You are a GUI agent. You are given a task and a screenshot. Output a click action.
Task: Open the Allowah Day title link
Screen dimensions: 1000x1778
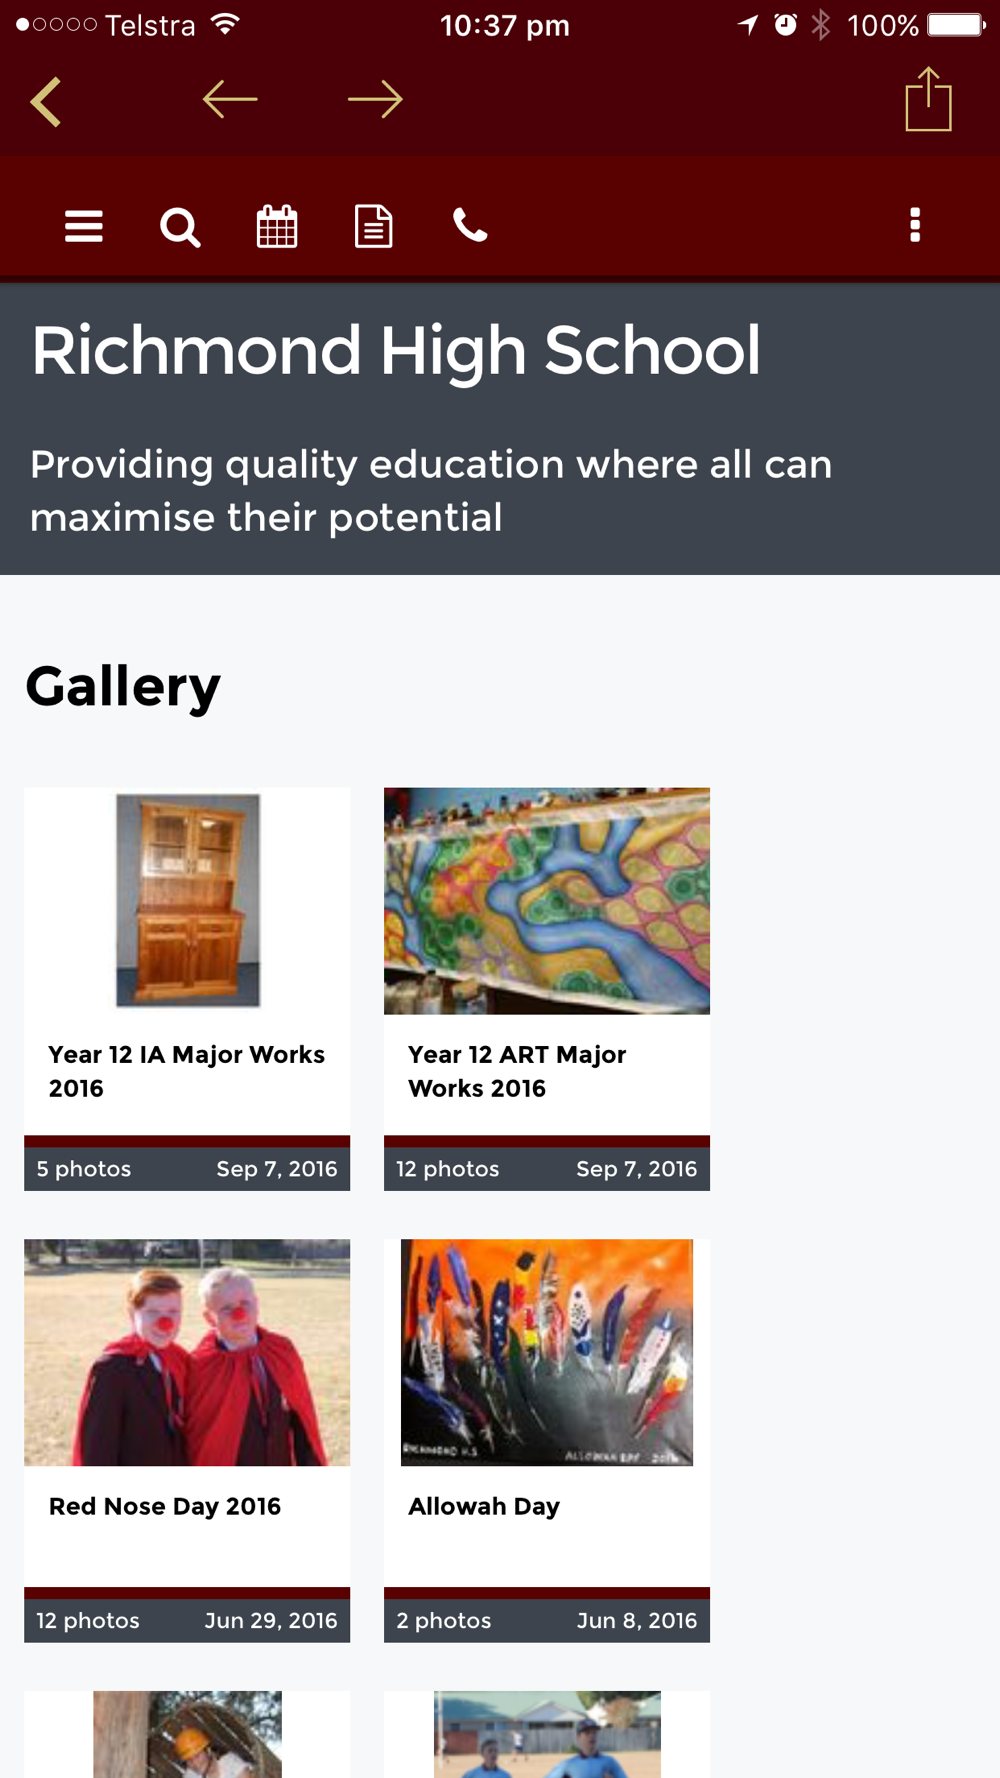click(x=484, y=1506)
